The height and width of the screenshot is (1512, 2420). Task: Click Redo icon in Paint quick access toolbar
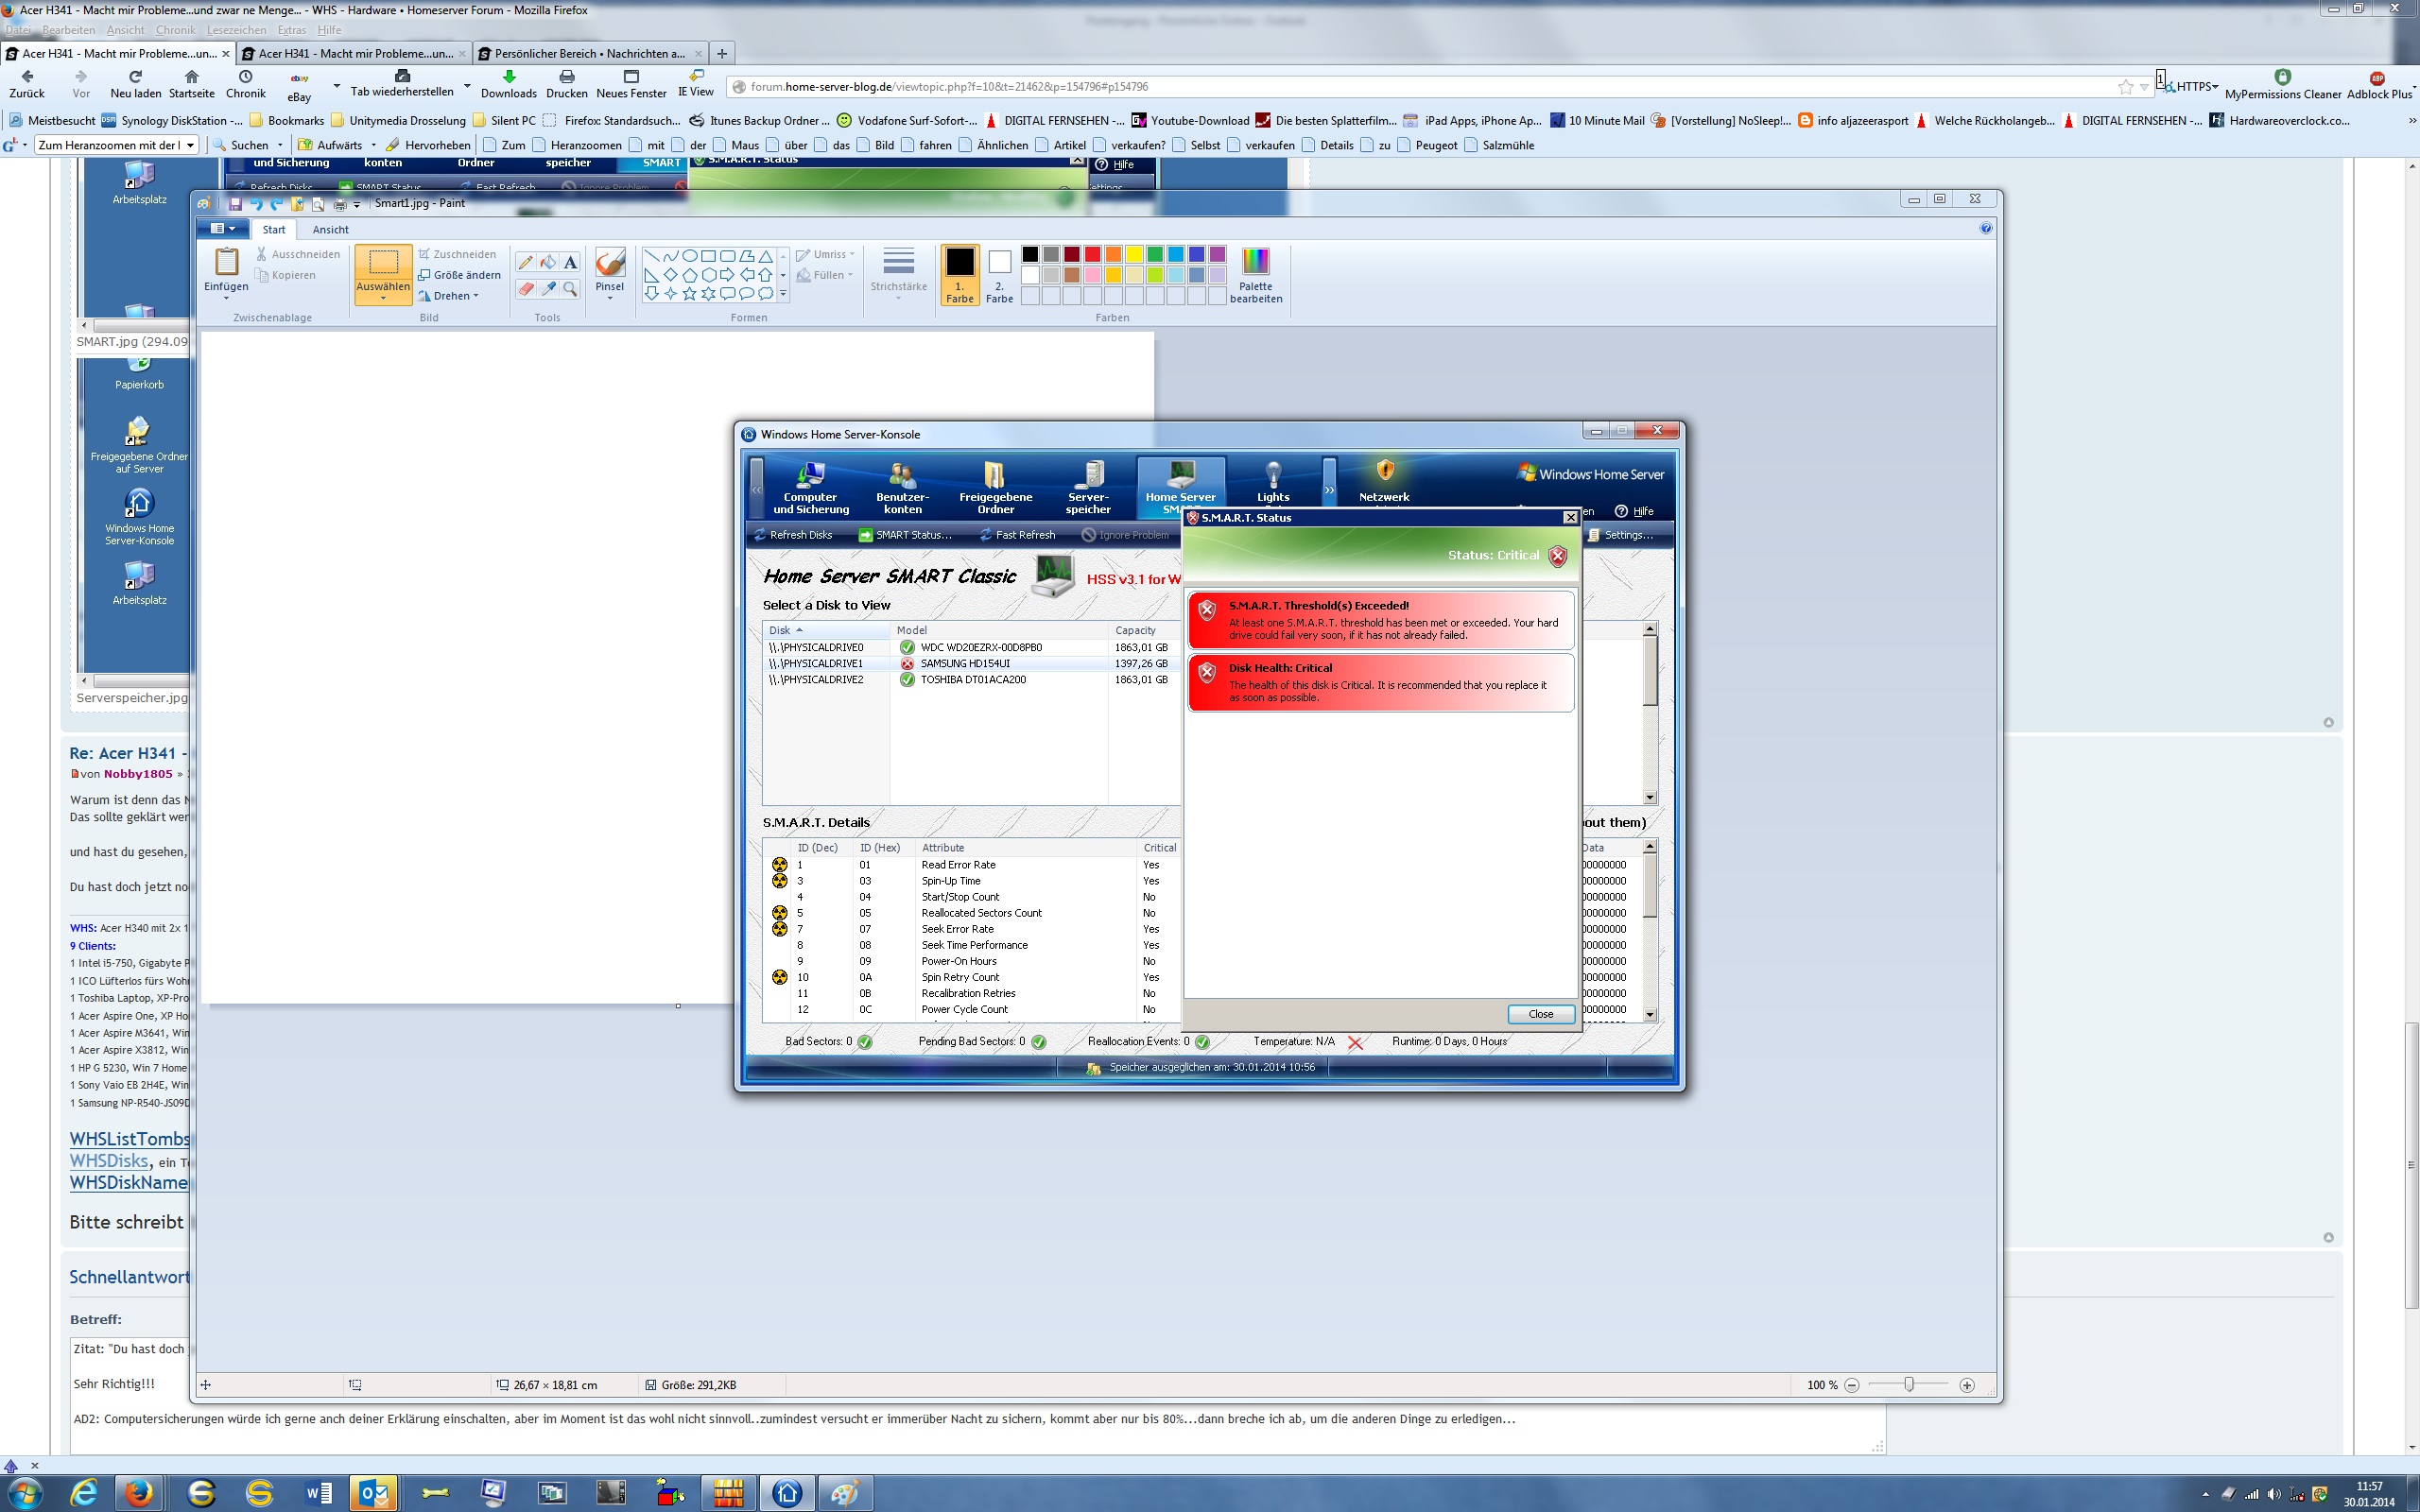276,203
